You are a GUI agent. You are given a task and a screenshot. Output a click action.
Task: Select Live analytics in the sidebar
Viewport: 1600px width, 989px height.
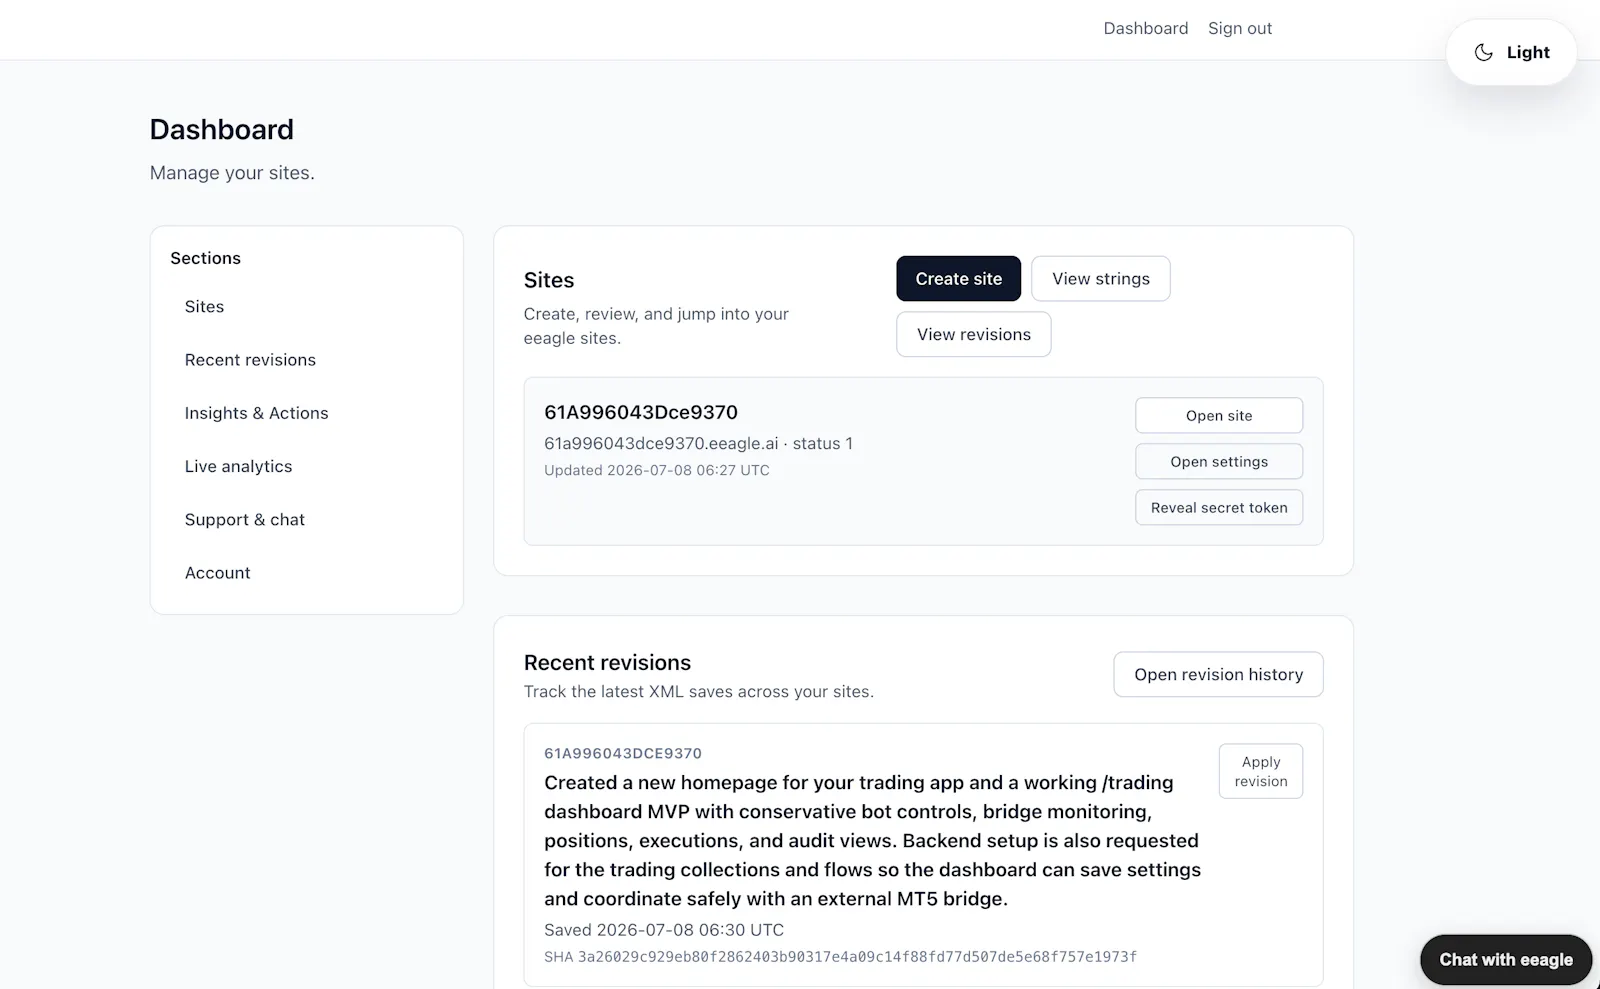point(238,466)
